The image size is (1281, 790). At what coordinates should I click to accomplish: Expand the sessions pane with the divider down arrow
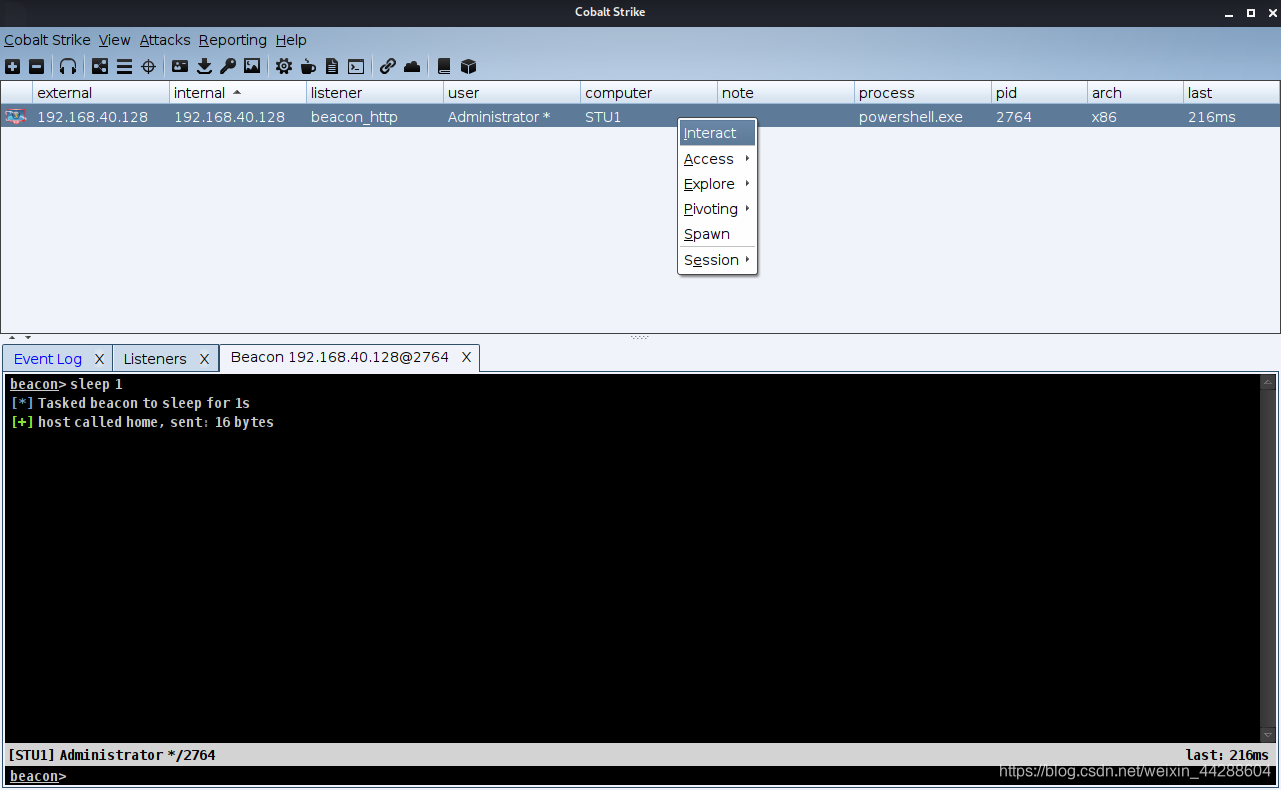(x=28, y=337)
